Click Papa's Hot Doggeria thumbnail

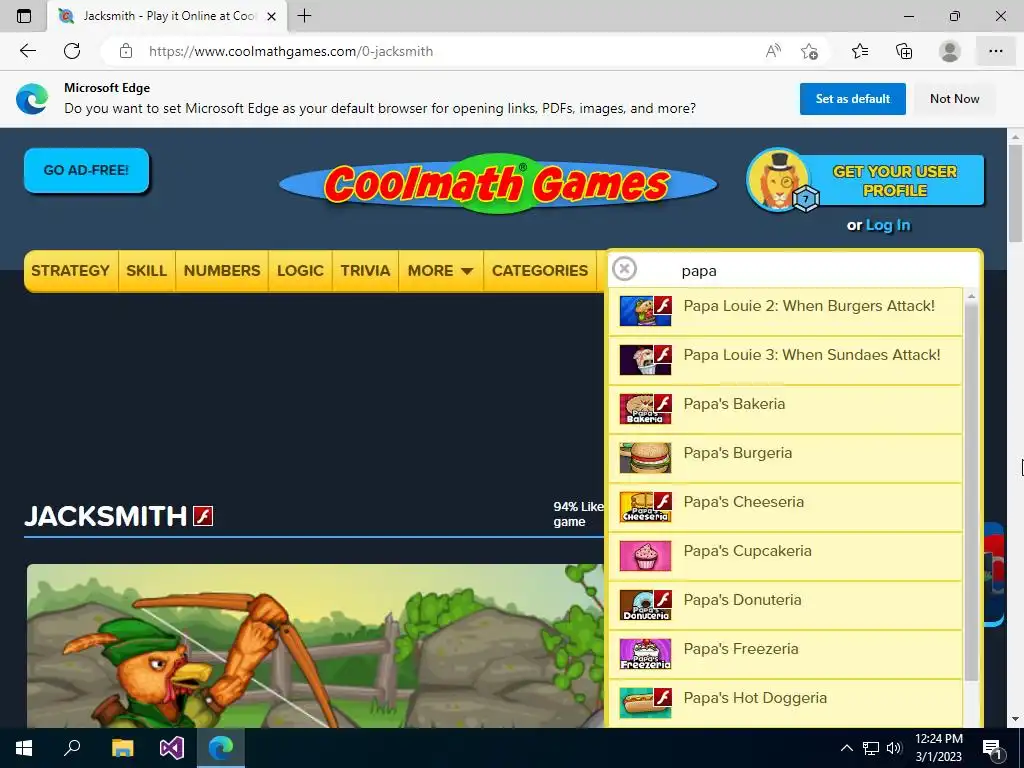tap(645, 703)
